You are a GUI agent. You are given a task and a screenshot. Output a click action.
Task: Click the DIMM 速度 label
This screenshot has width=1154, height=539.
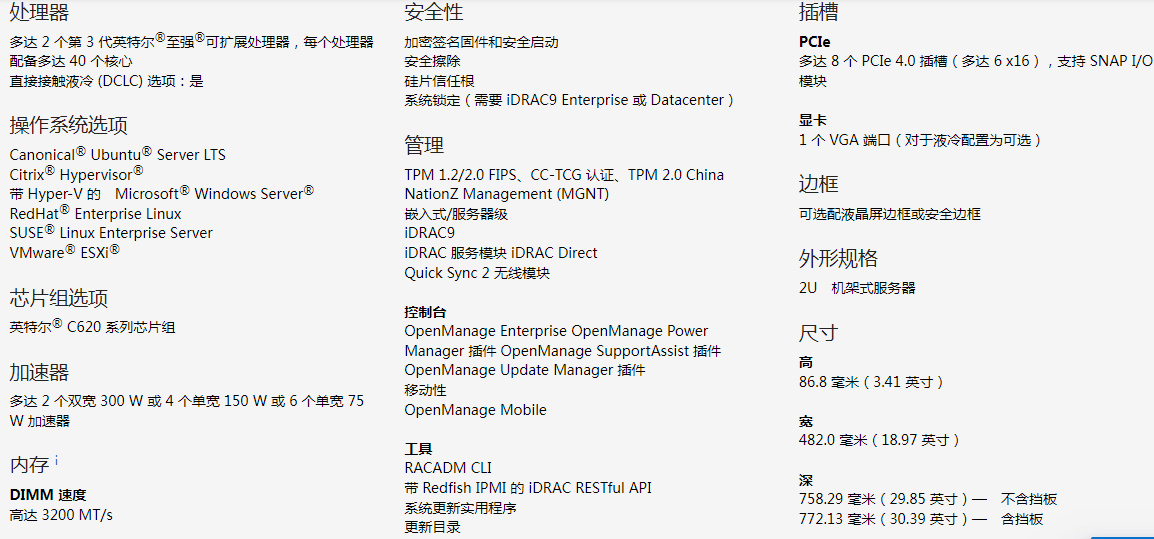pos(48,495)
